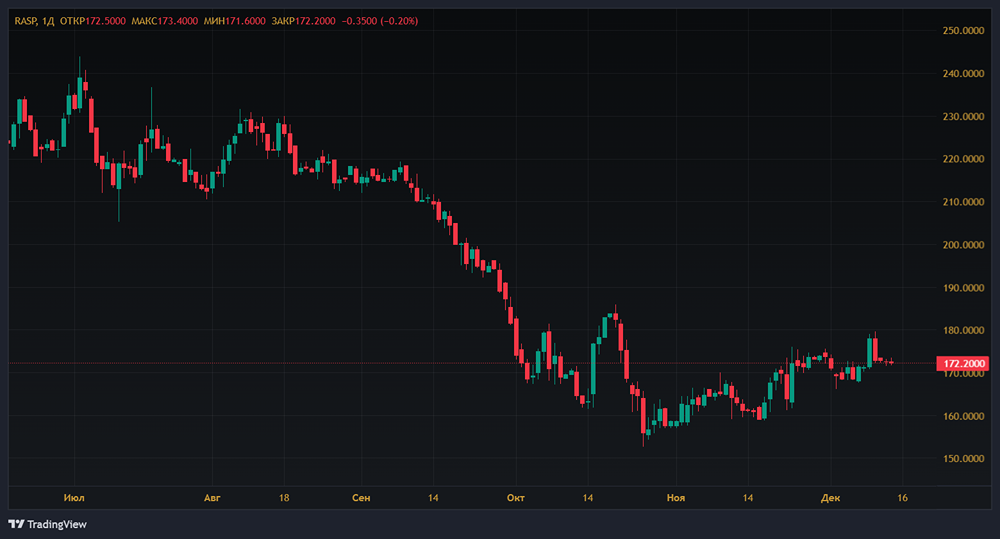This screenshot has width=1000, height=539.
Task: Select the Окт date on the time axis
Action: click(x=515, y=498)
